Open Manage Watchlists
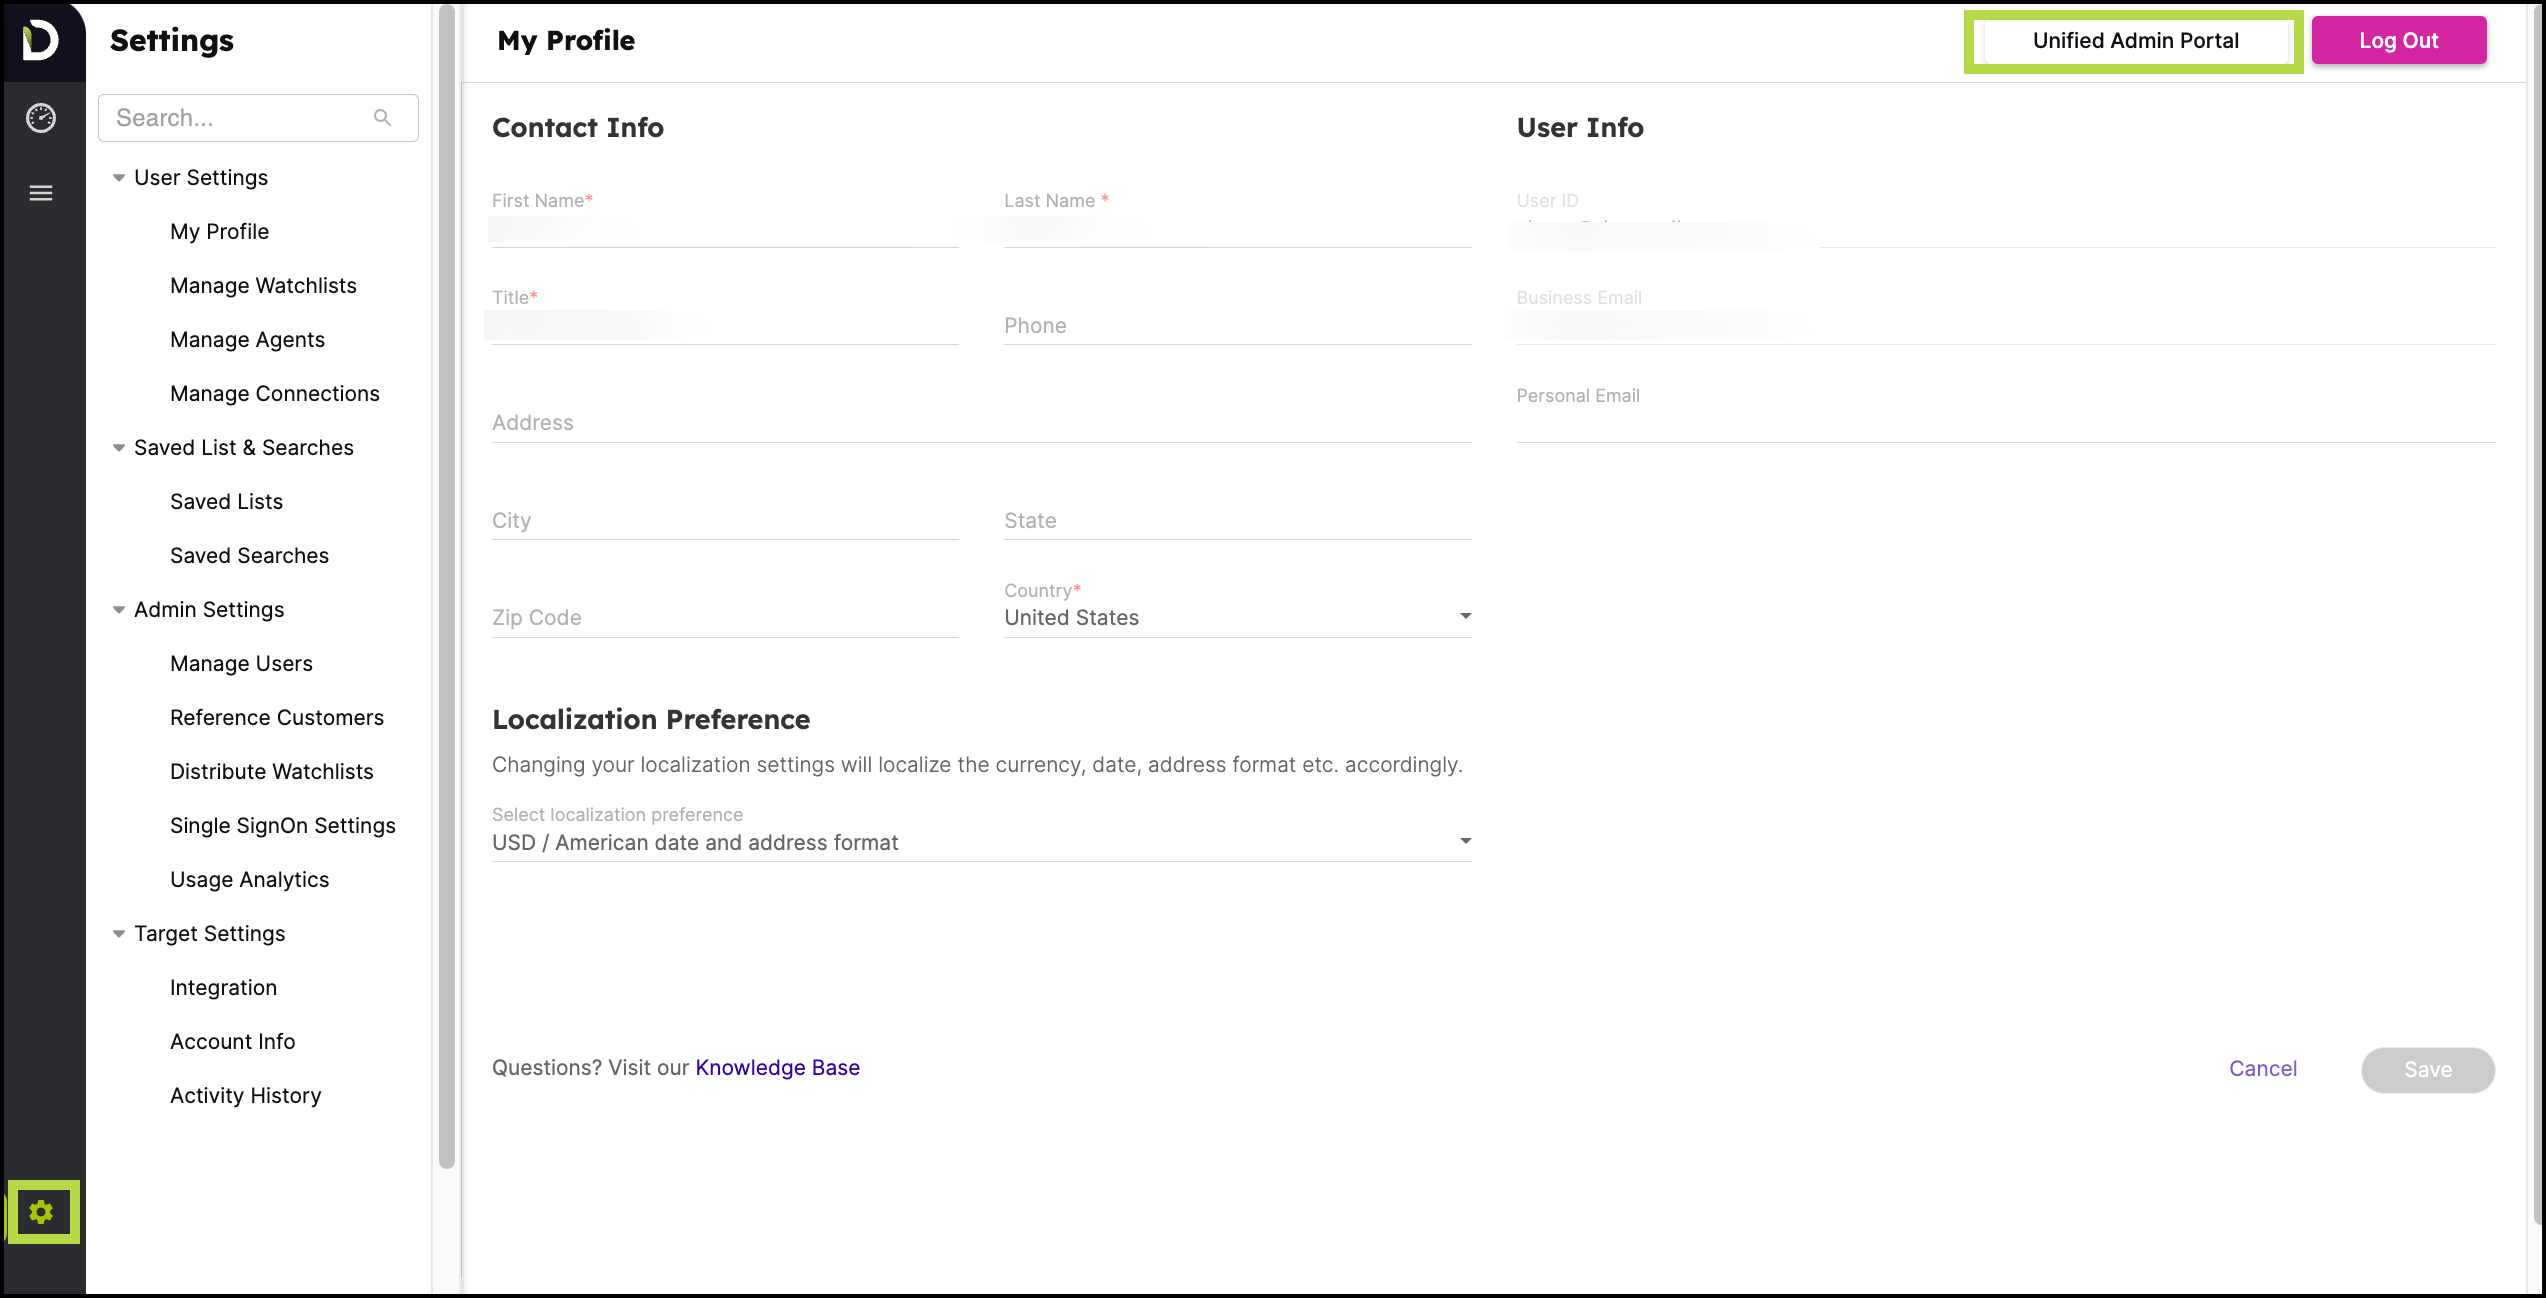The width and height of the screenshot is (2546, 1298). point(263,286)
